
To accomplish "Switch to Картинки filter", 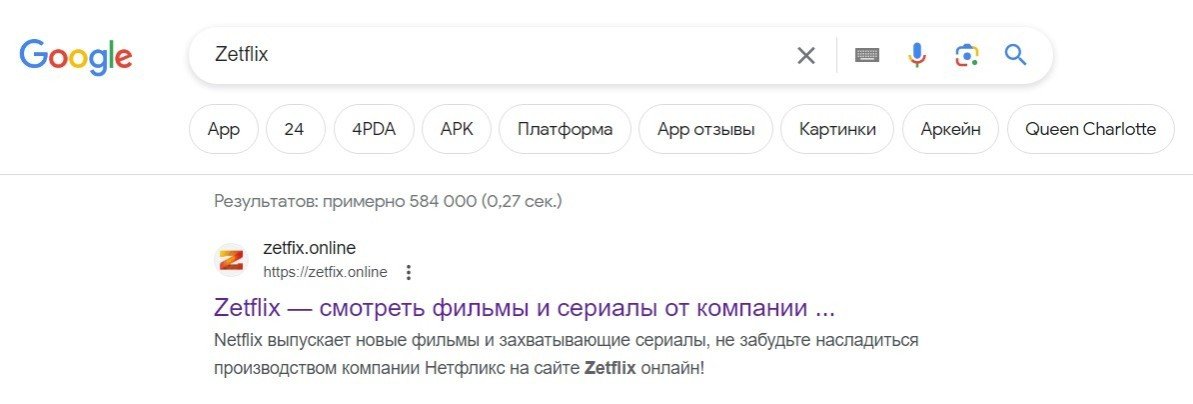I will coord(837,129).
